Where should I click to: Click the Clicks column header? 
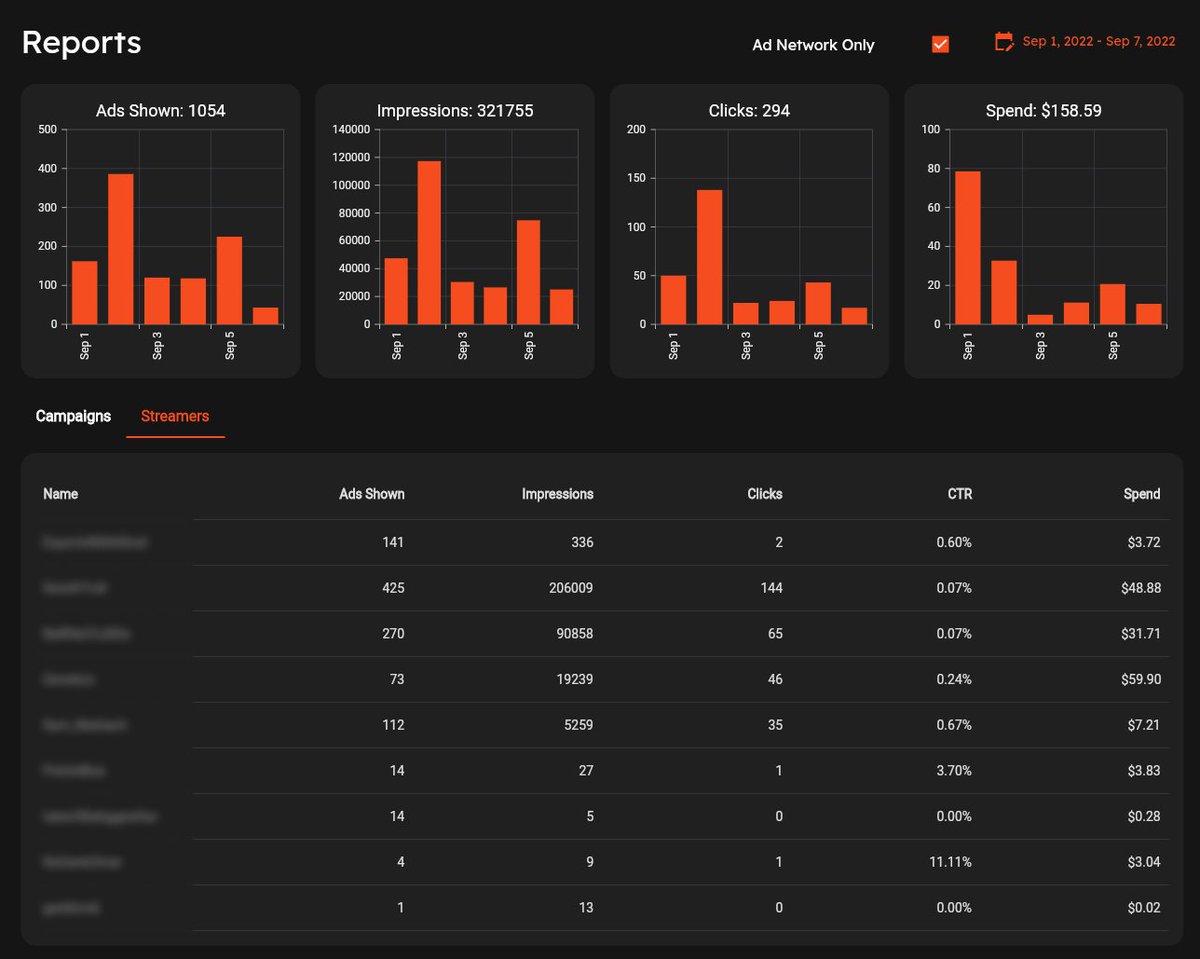(765, 494)
